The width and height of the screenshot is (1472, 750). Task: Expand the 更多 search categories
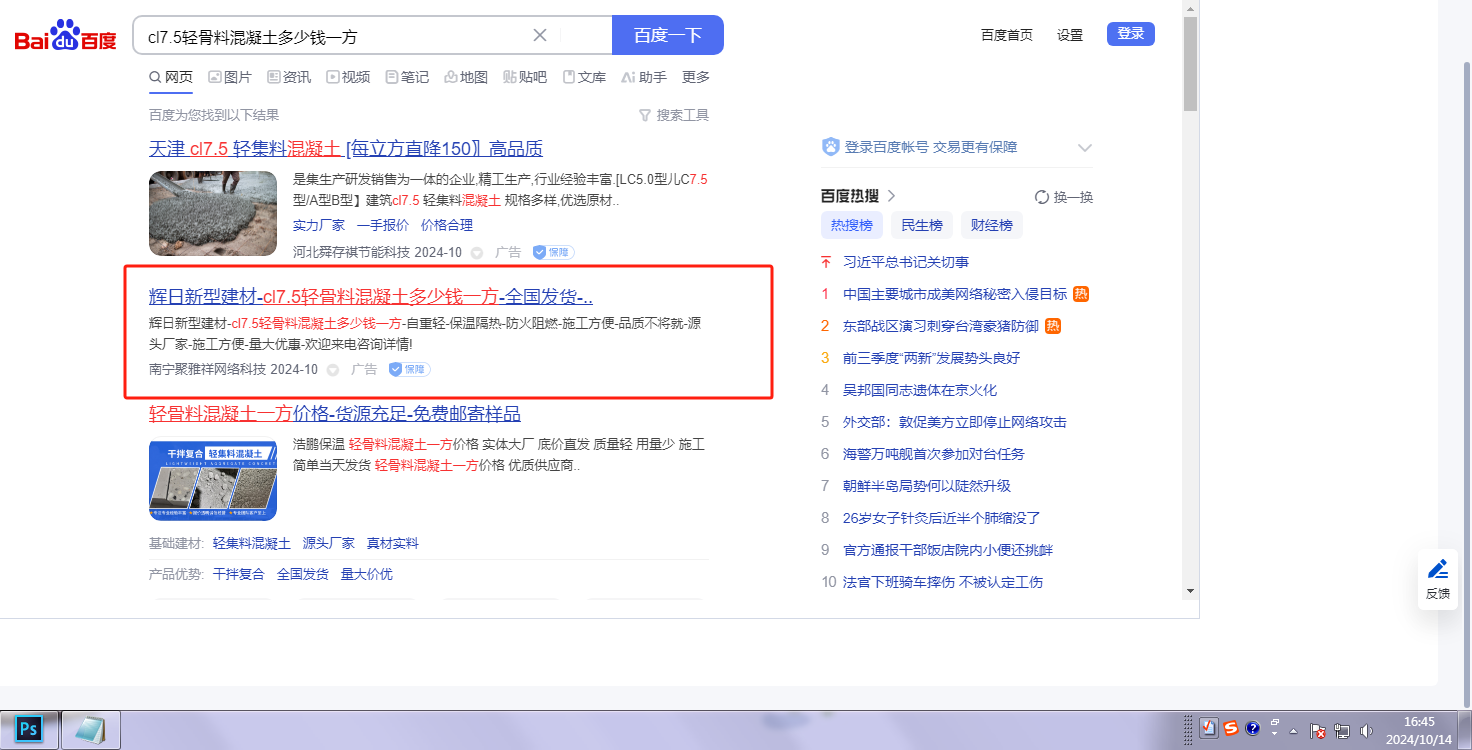tap(696, 77)
